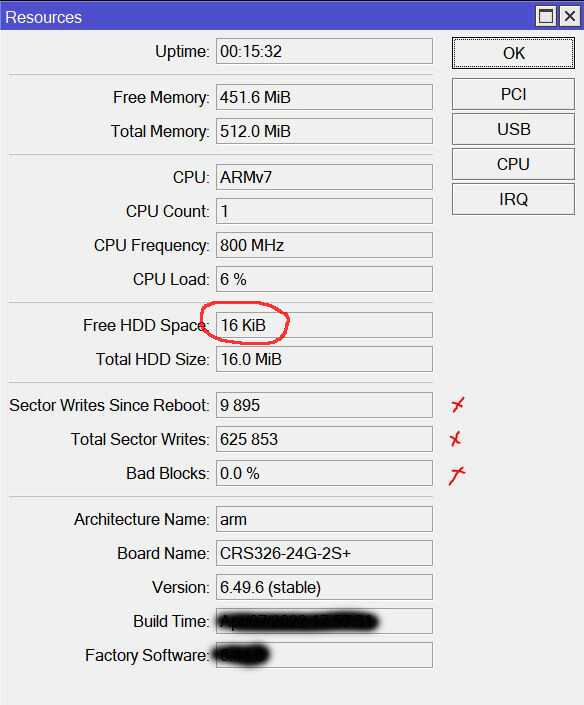Open the CPU details button
584x705 pixels.
[513, 164]
